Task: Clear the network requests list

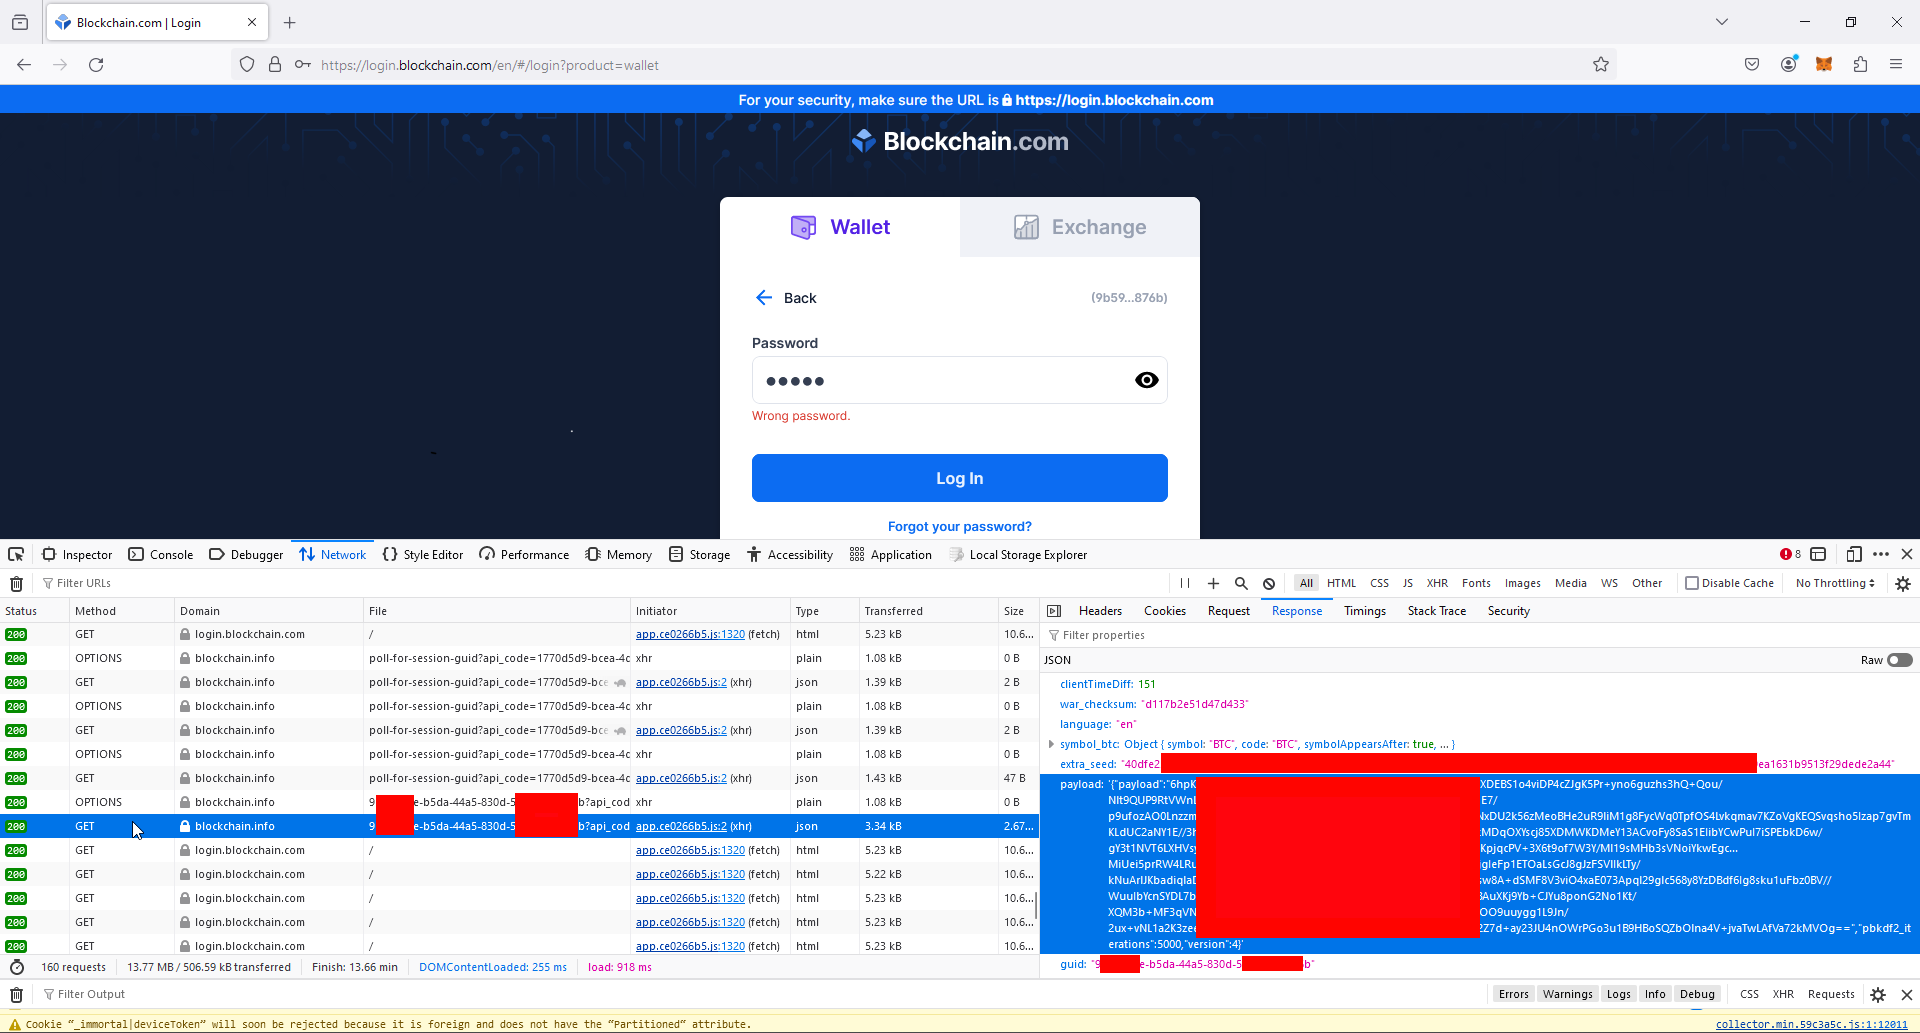Action: [16, 583]
